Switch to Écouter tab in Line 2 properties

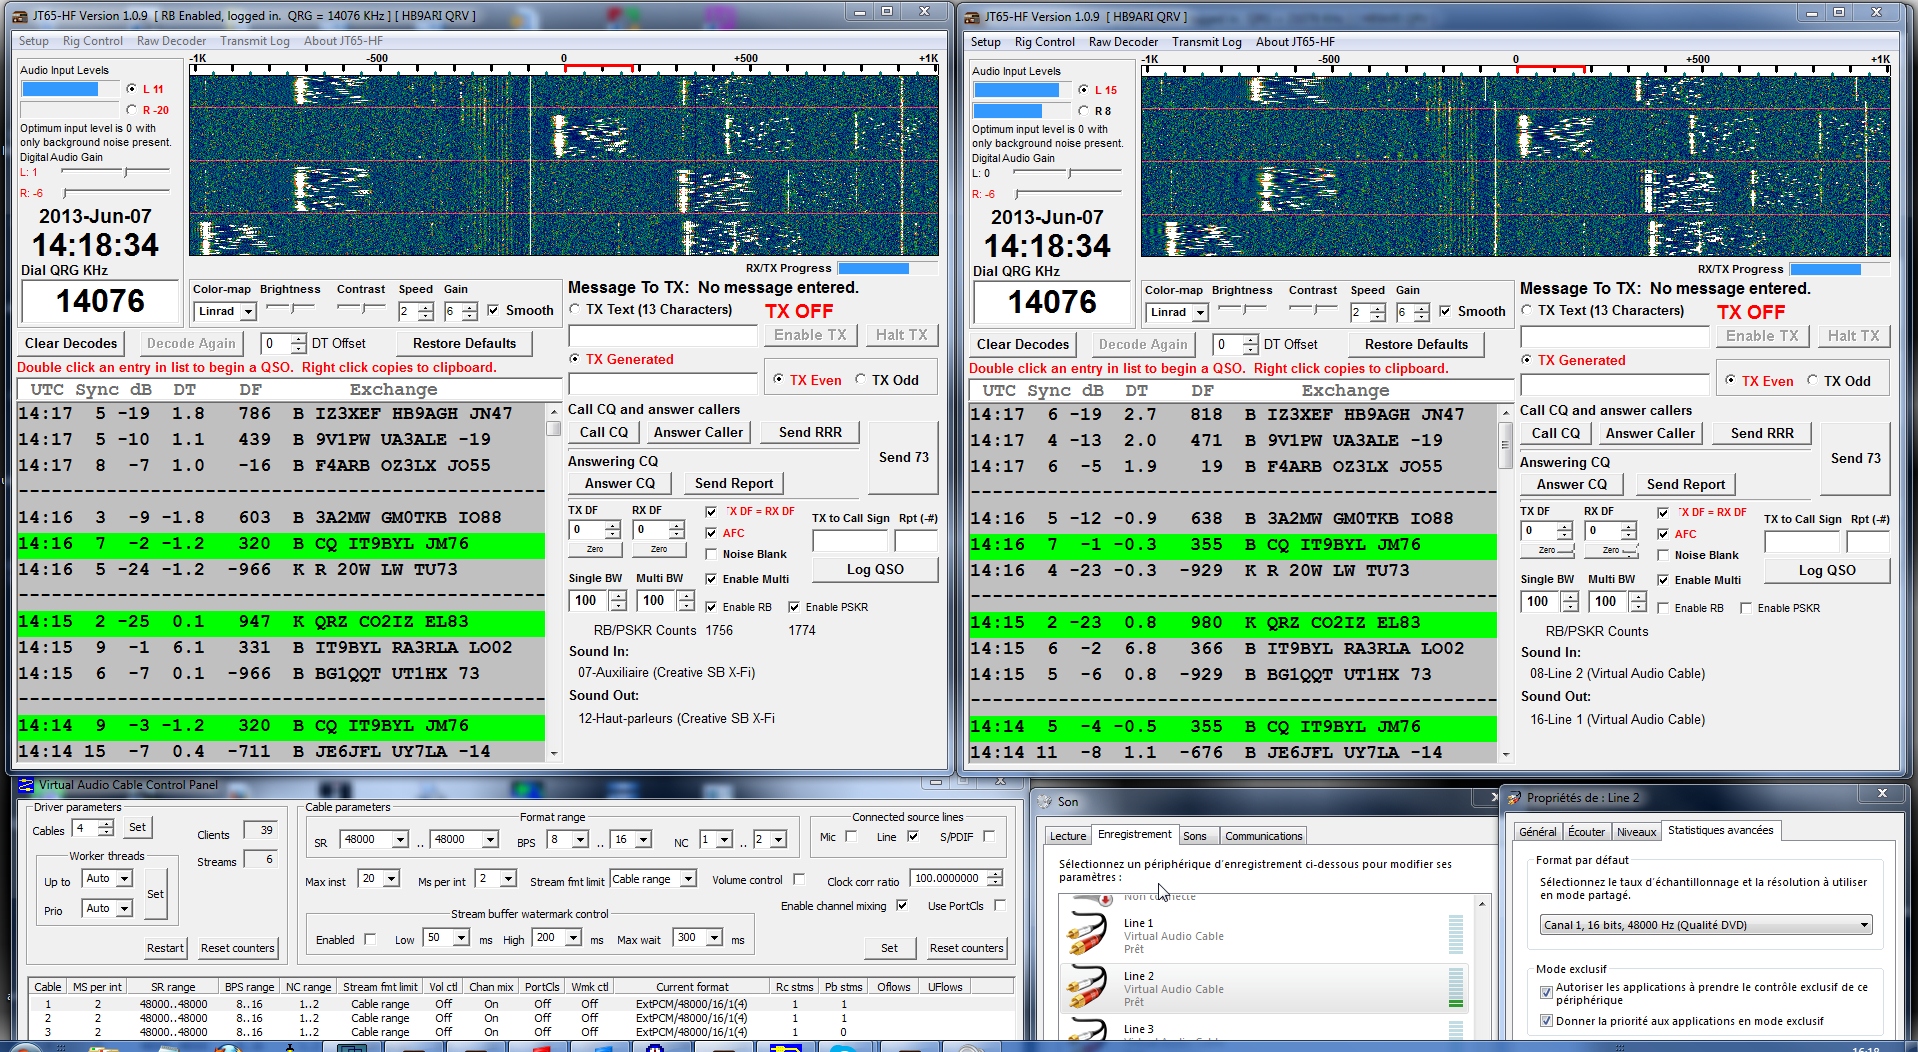[x=1586, y=832]
